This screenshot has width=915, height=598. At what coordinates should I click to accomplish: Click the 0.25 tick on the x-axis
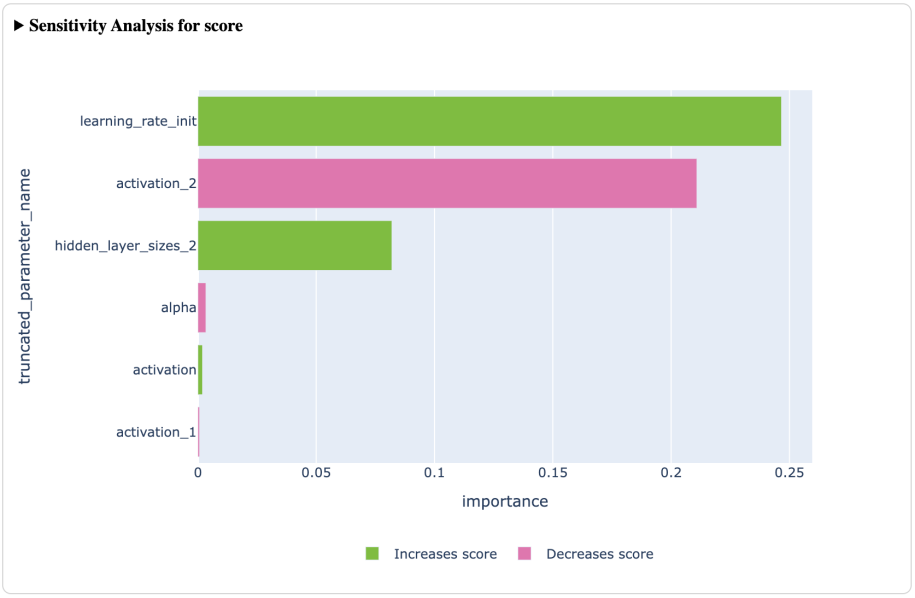789,472
